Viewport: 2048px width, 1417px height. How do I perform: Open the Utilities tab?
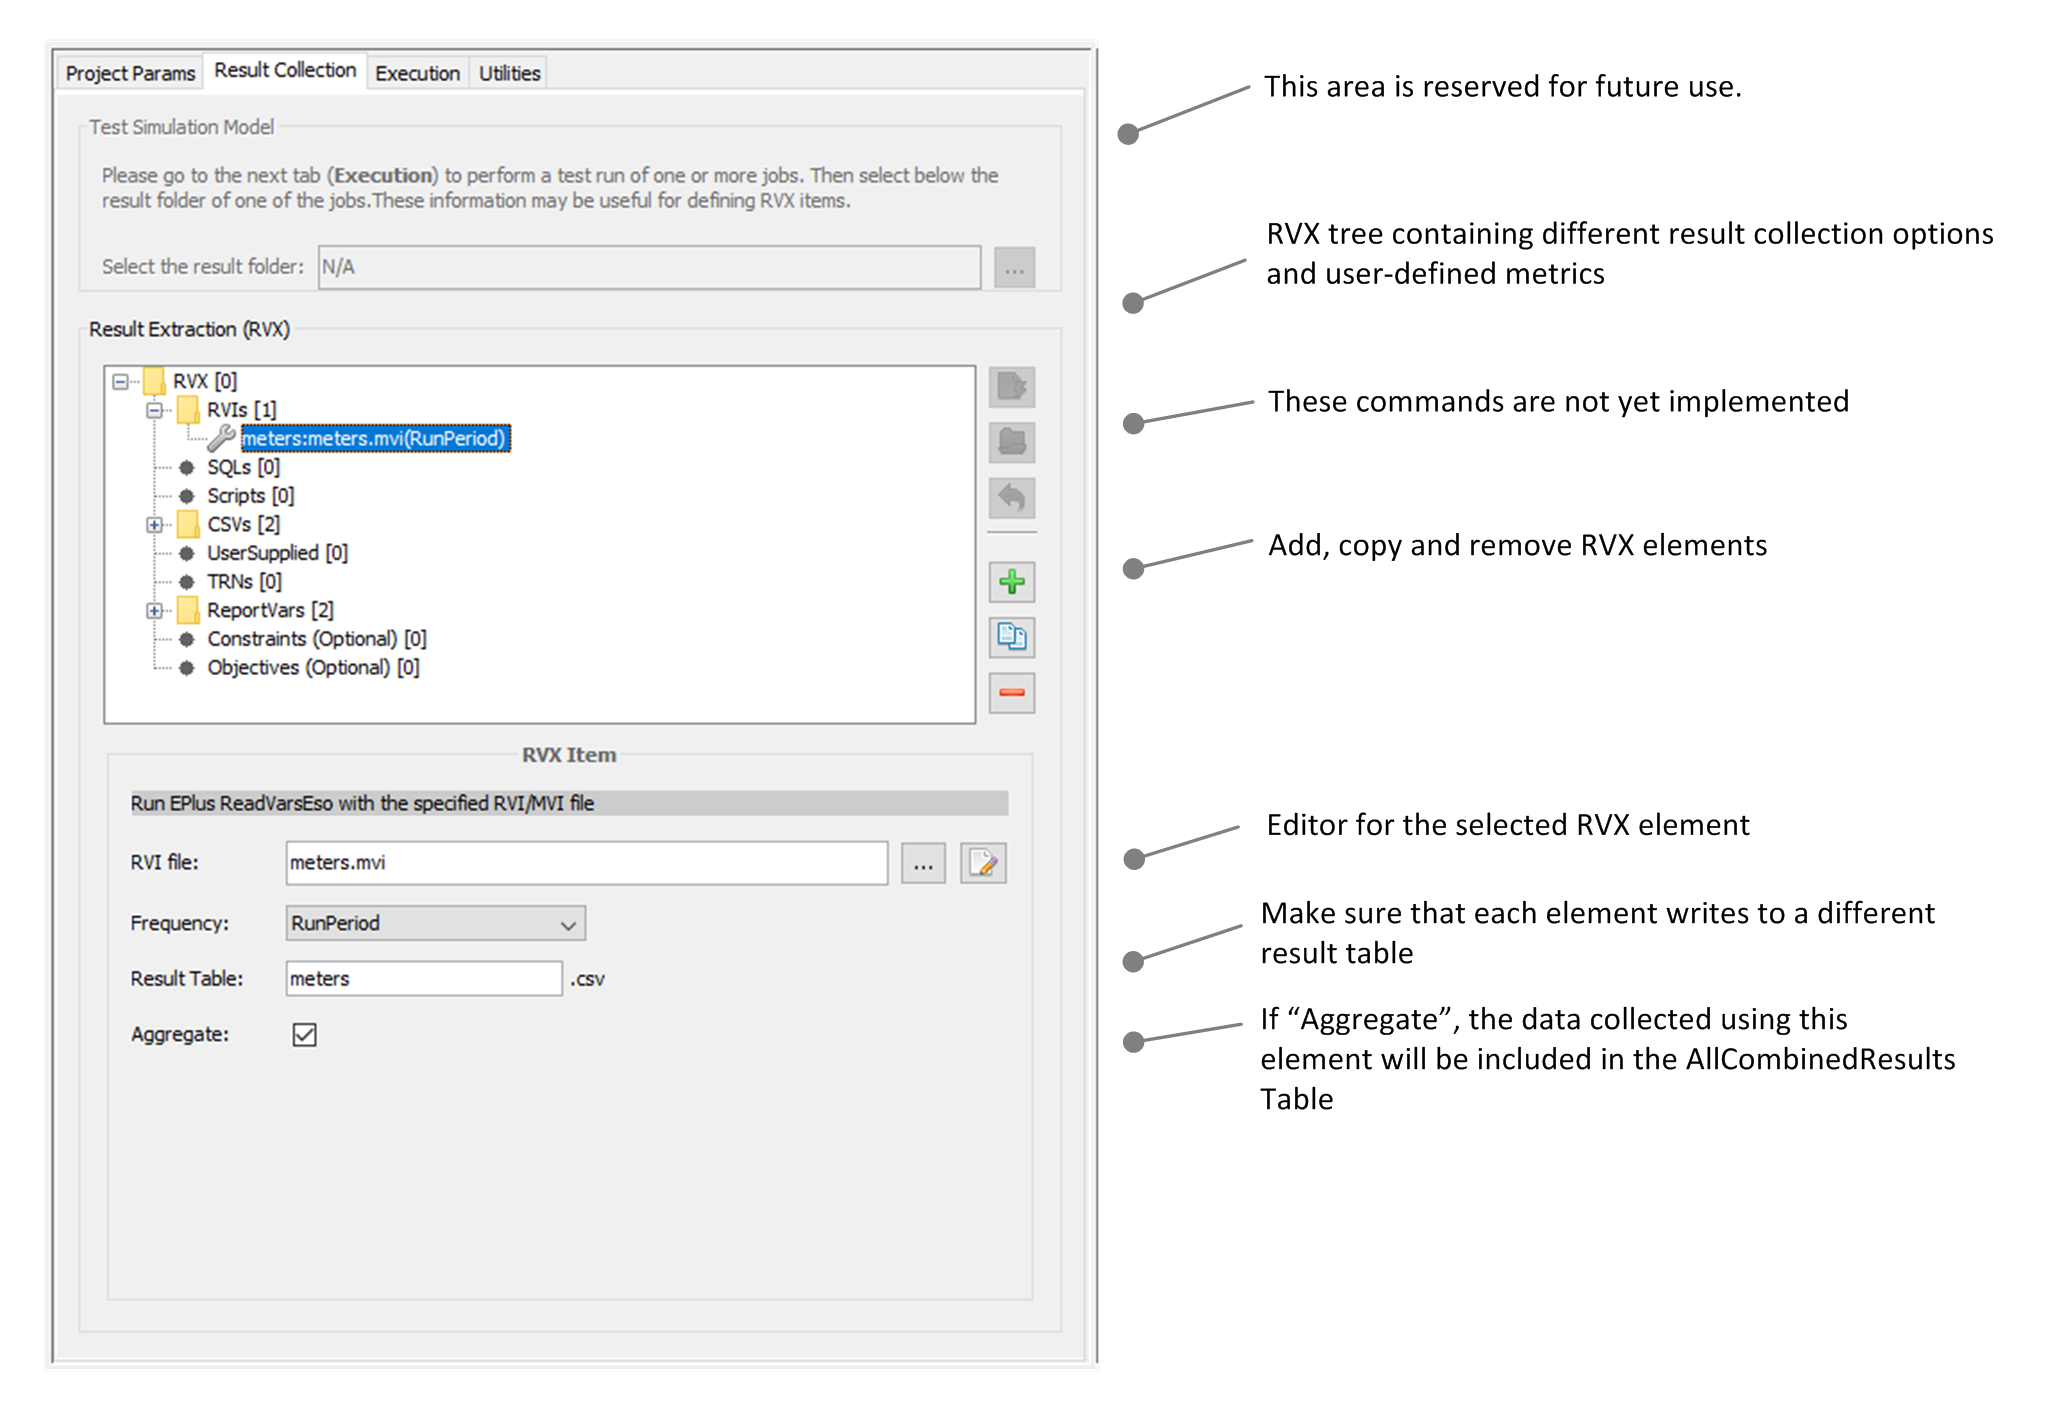tap(509, 73)
